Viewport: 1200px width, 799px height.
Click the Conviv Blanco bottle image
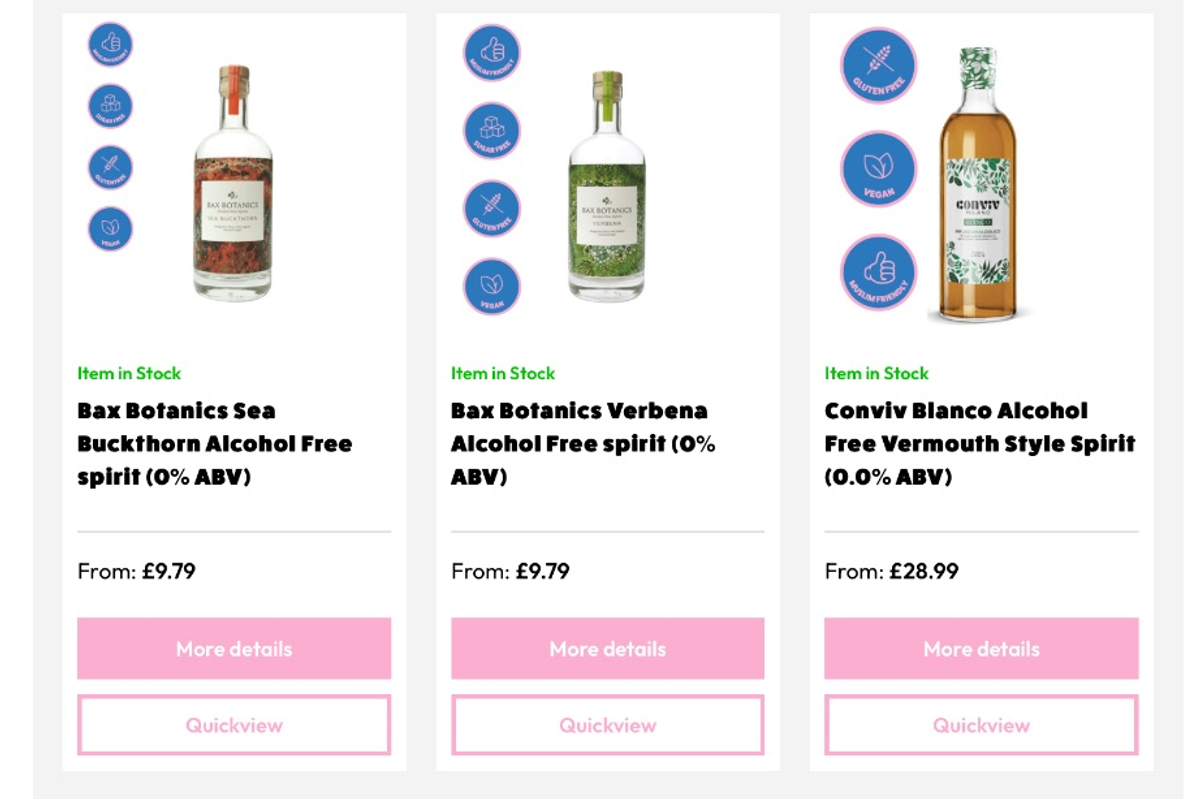[x=975, y=190]
